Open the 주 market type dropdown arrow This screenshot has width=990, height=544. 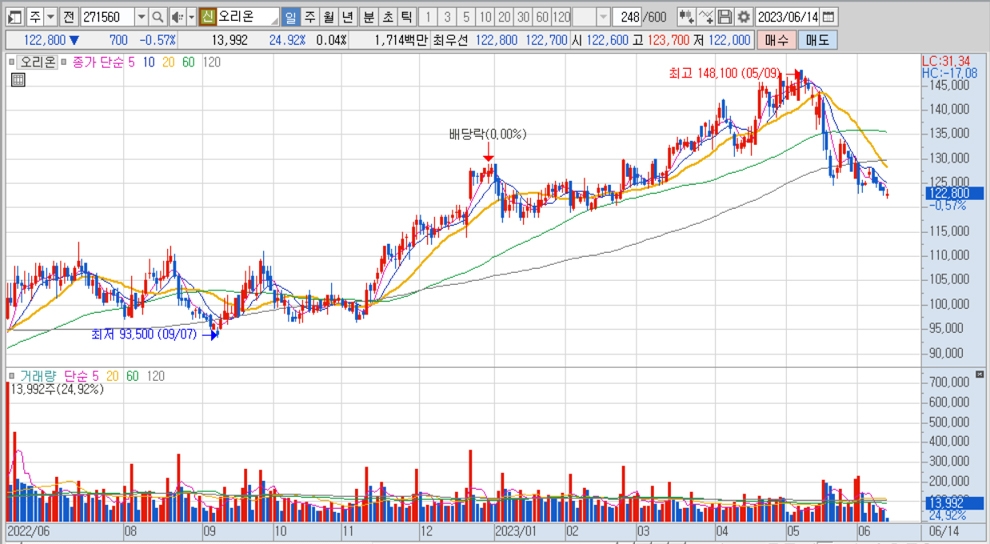(49, 17)
